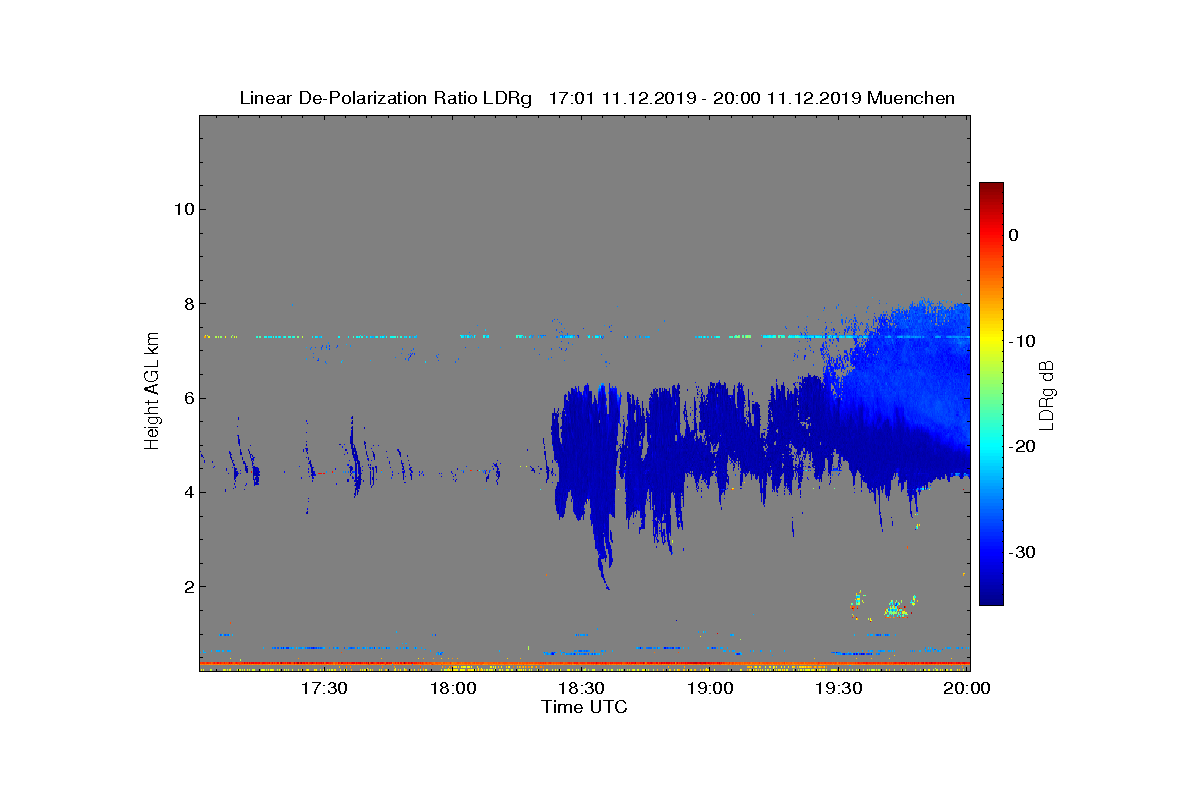Image resolution: width=1200 pixels, height=800 pixels.
Task: Click the 'Time UTC' axis label
Action: pos(584,707)
